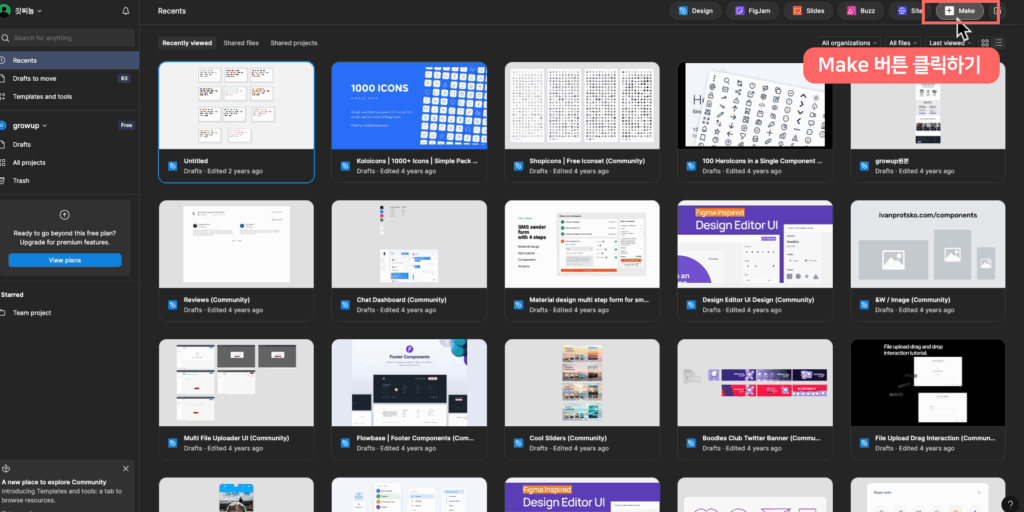Viewport: 1024px width, 512px height.
Task: Click the file icon beside Cool Sliders
Action: pos(519,443)
